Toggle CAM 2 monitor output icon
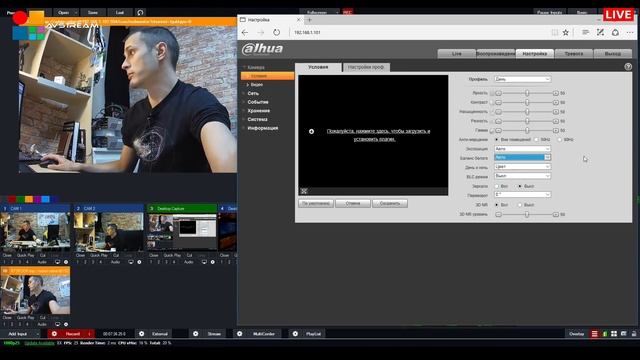640x360 pixels. (131, 262)
